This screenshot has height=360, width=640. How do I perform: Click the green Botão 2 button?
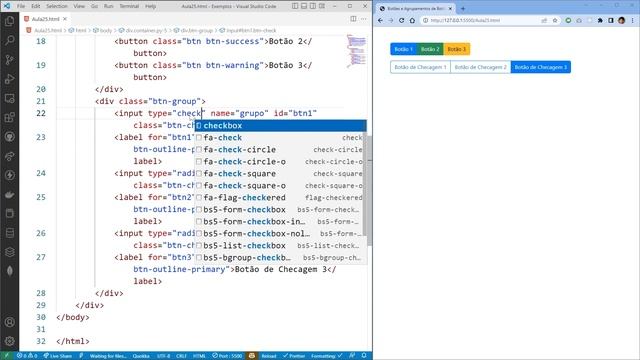click(430, 49)
